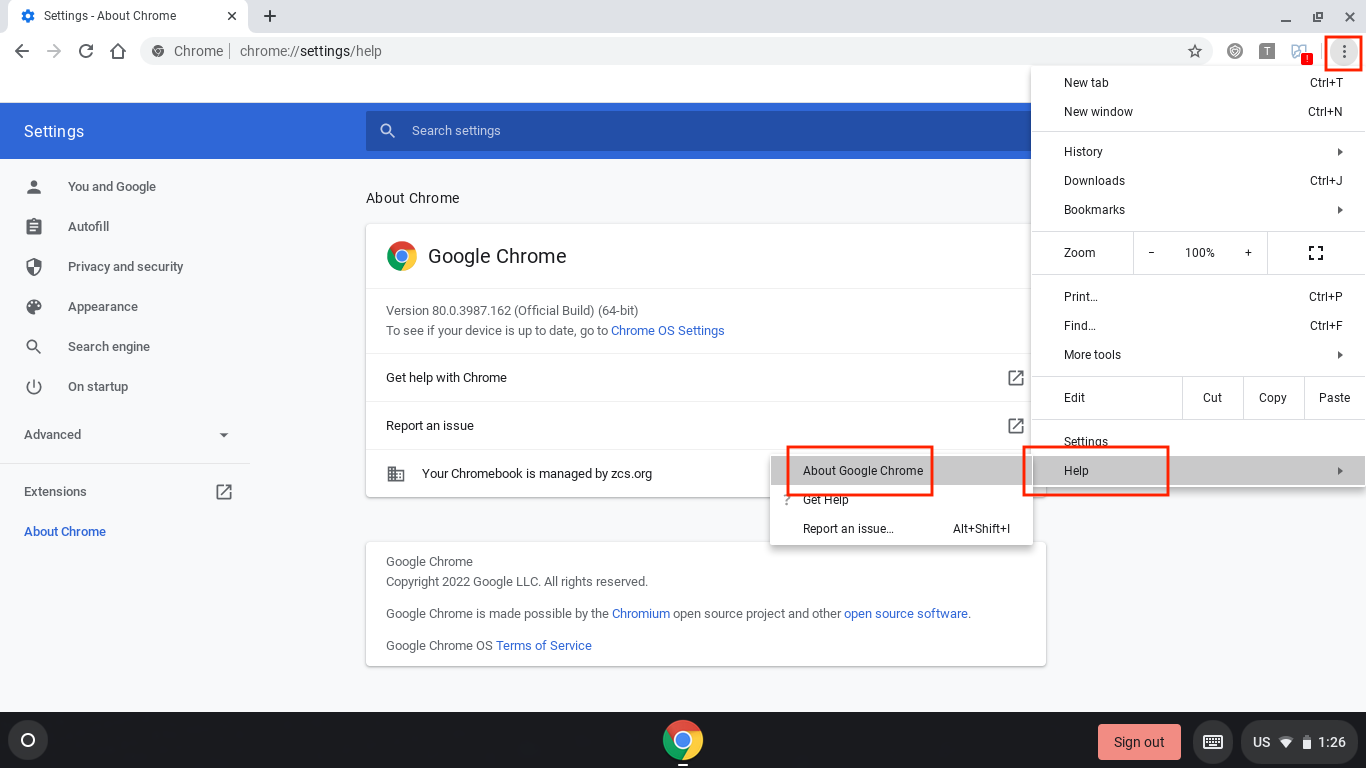The width and height of the screenshot is (1366, 768).
Task: Click Copy in the Edit row
Action: click(1273, 398)
